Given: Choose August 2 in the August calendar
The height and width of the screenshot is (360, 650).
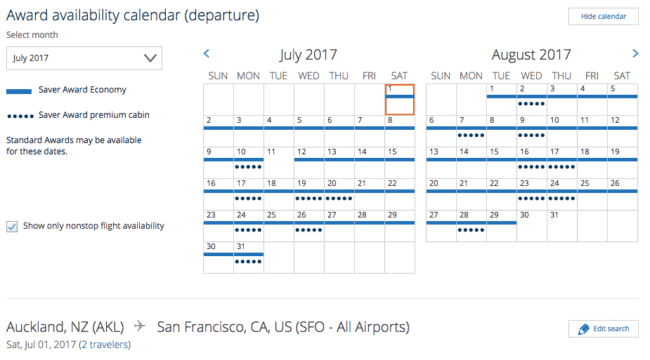Looking at the screenshot, I should 532,100.
